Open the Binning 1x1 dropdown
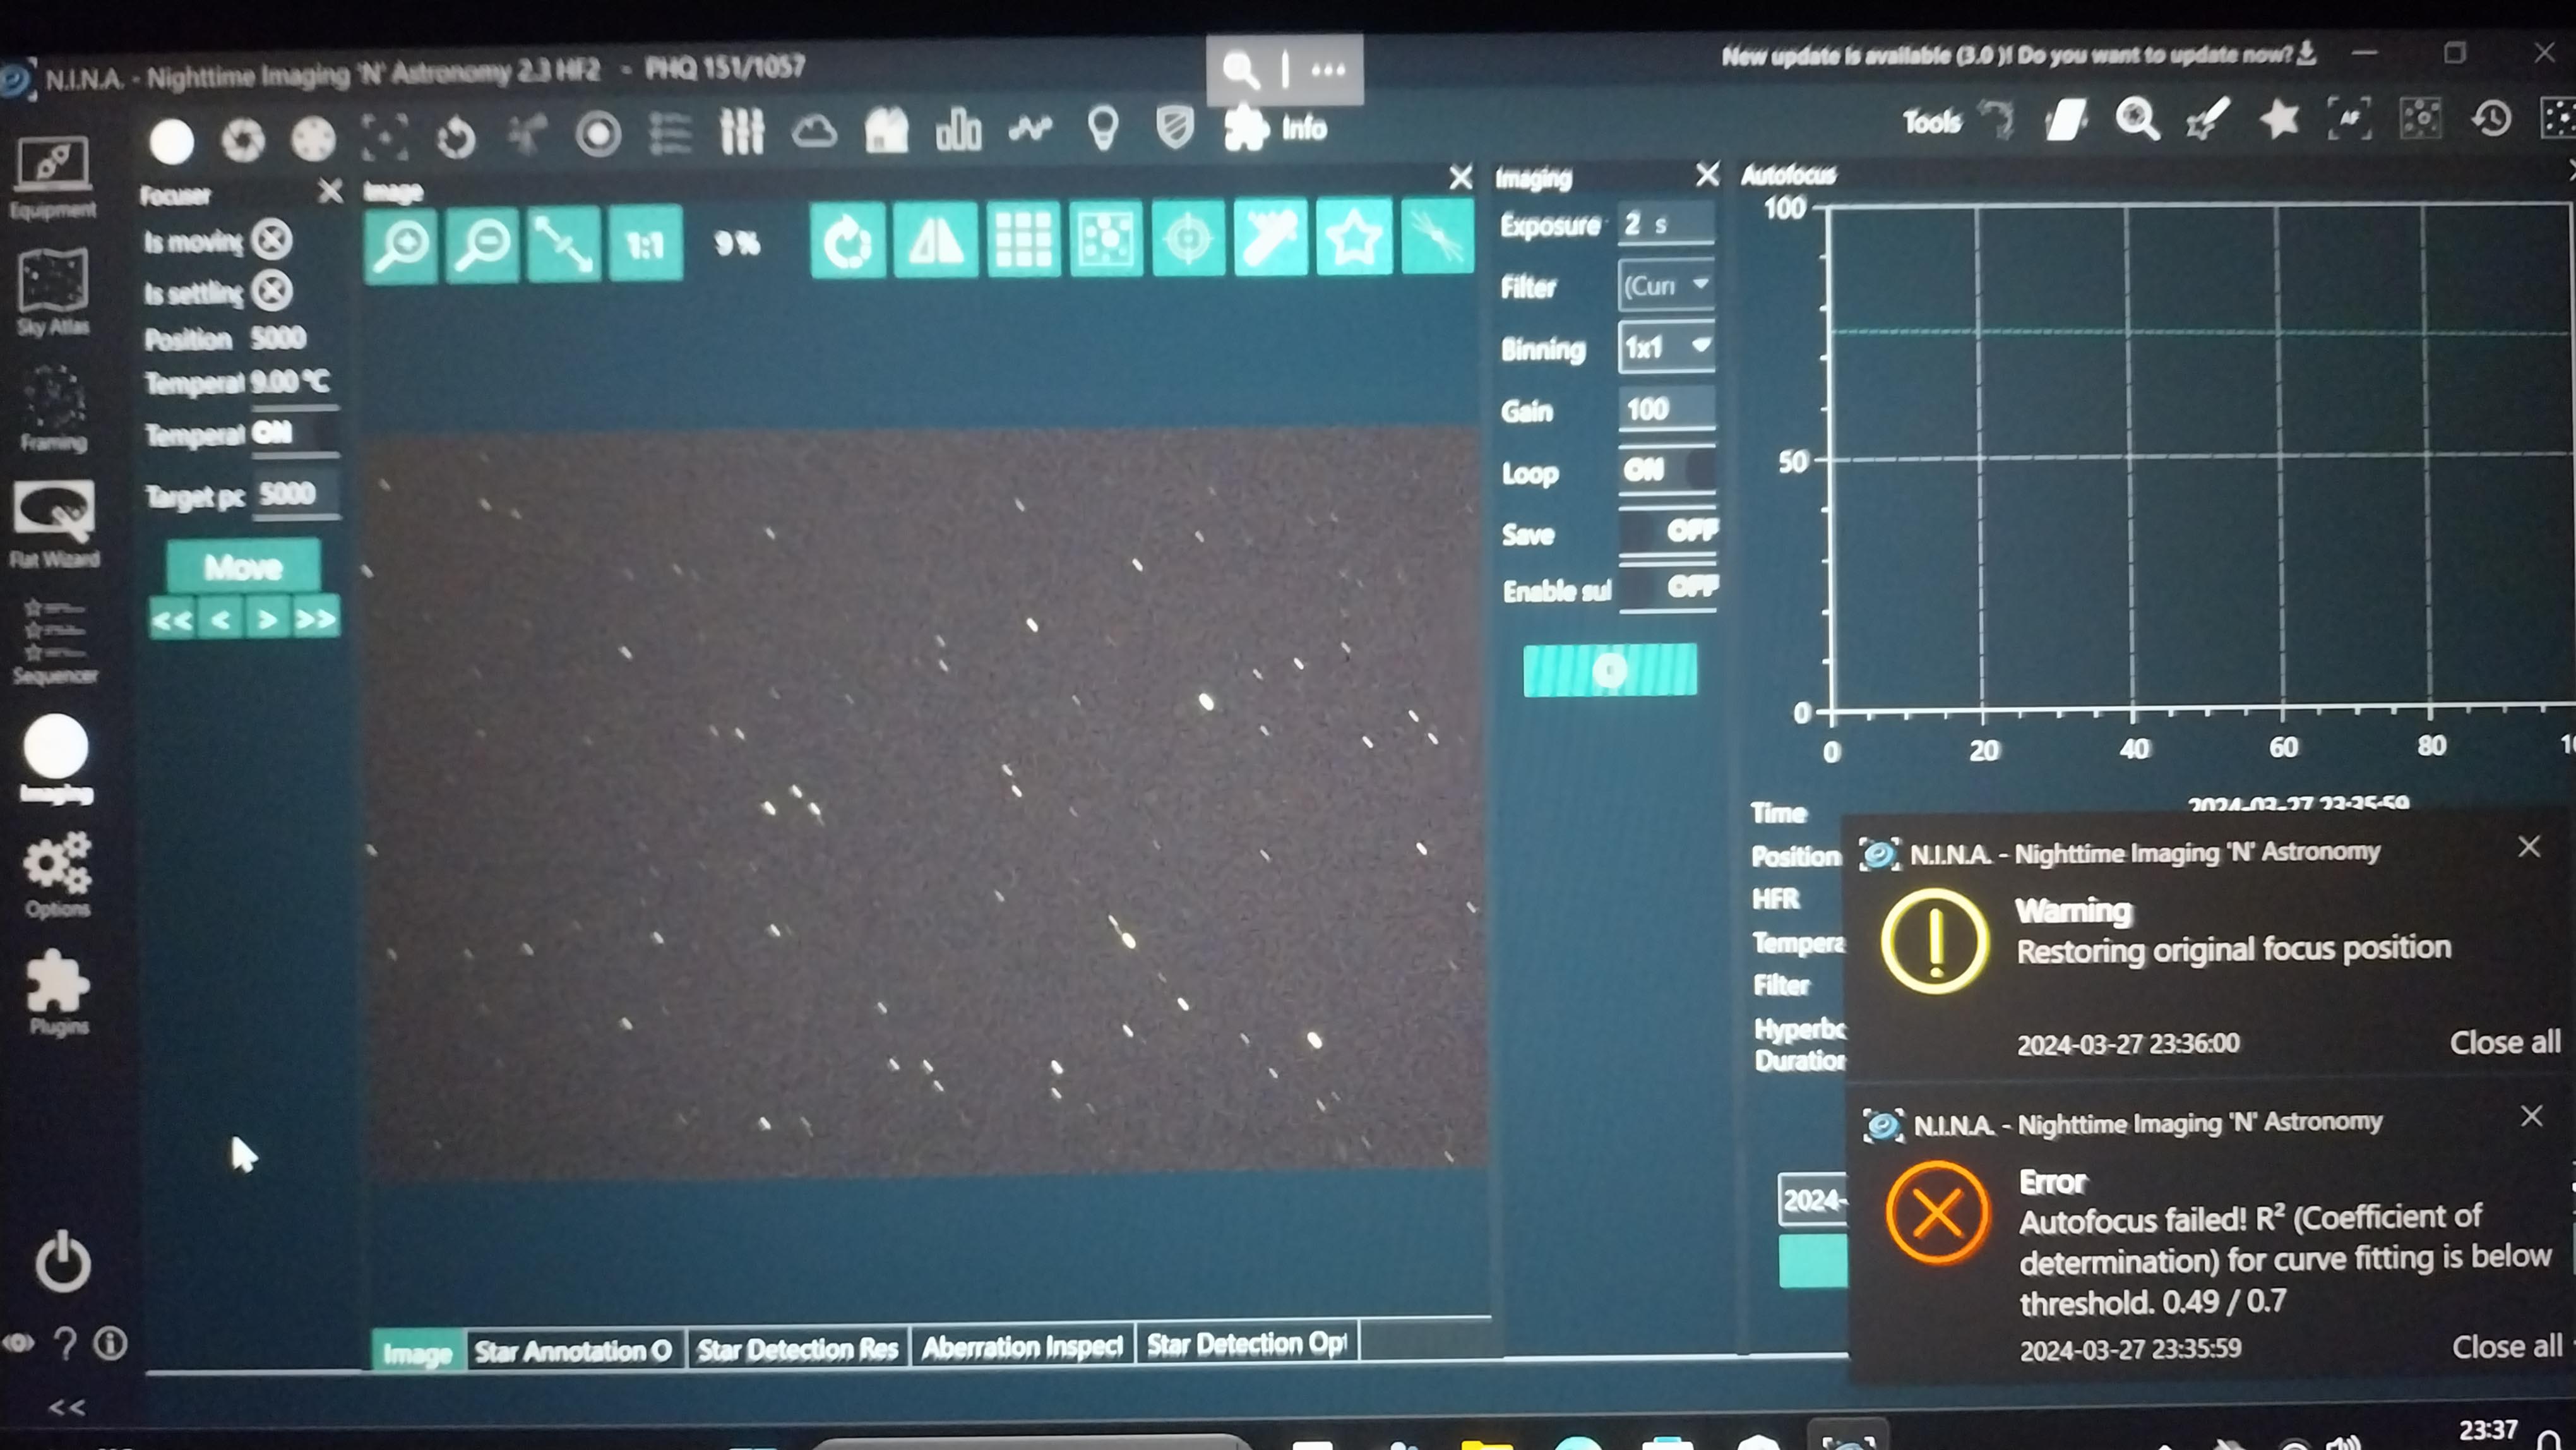Screen dimensions: 2576x1450 point(1666,347)
